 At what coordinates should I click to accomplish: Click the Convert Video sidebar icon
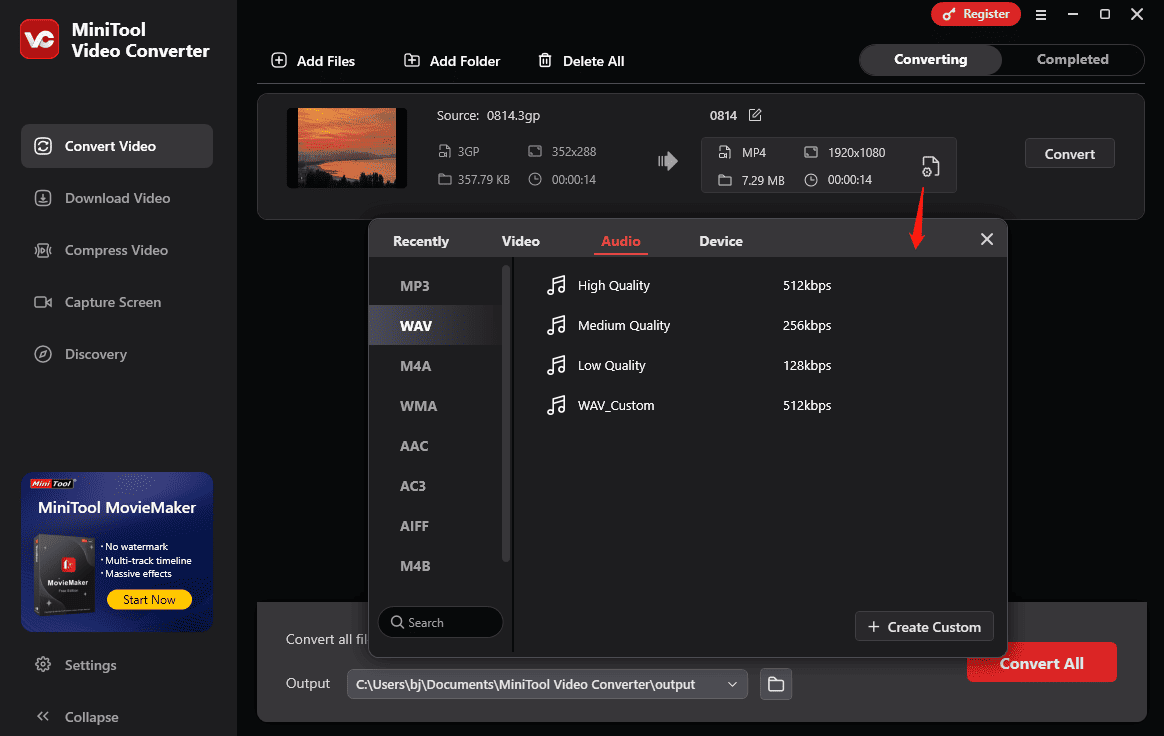[43, 146]
